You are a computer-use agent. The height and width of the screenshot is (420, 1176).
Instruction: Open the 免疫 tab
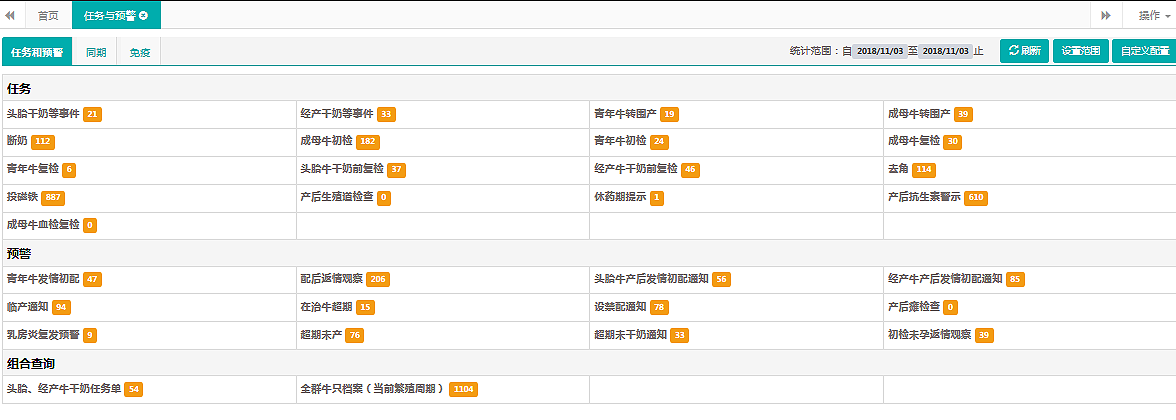[x=139, y=52]
